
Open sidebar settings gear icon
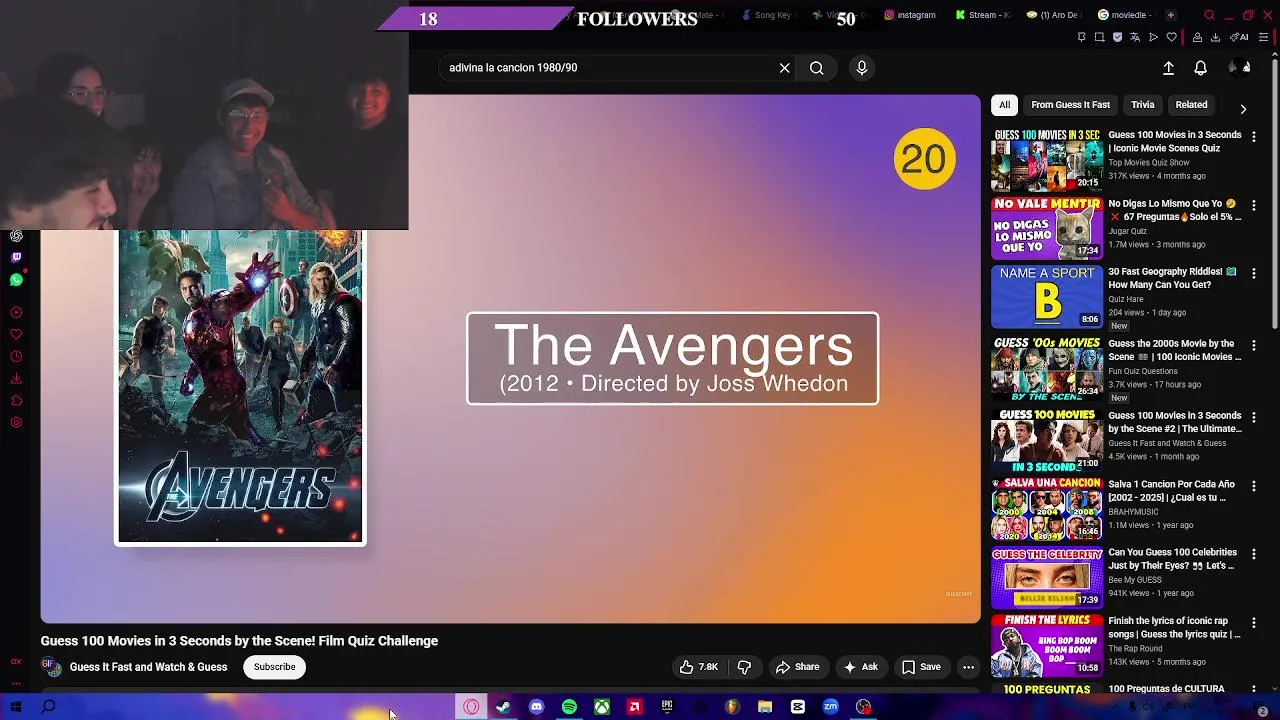point(16,423)
